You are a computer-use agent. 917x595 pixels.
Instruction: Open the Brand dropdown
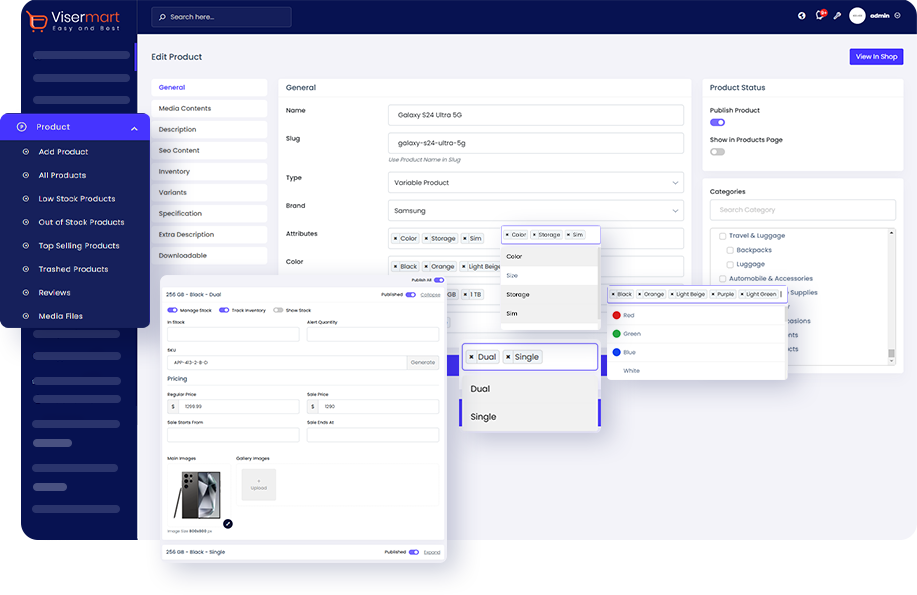pos(536,211)
